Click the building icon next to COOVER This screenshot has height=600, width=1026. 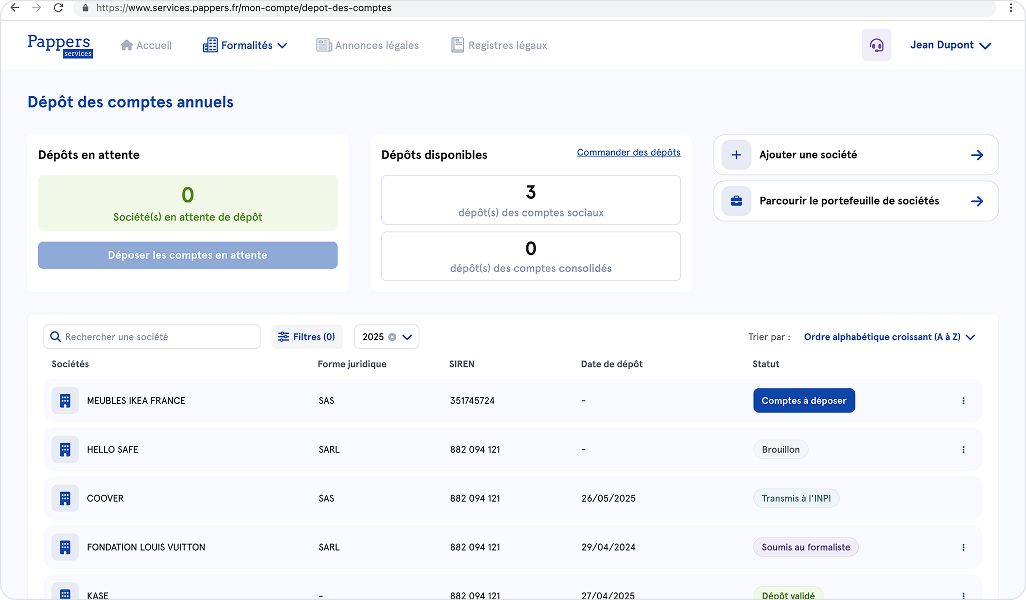point(64,498)
